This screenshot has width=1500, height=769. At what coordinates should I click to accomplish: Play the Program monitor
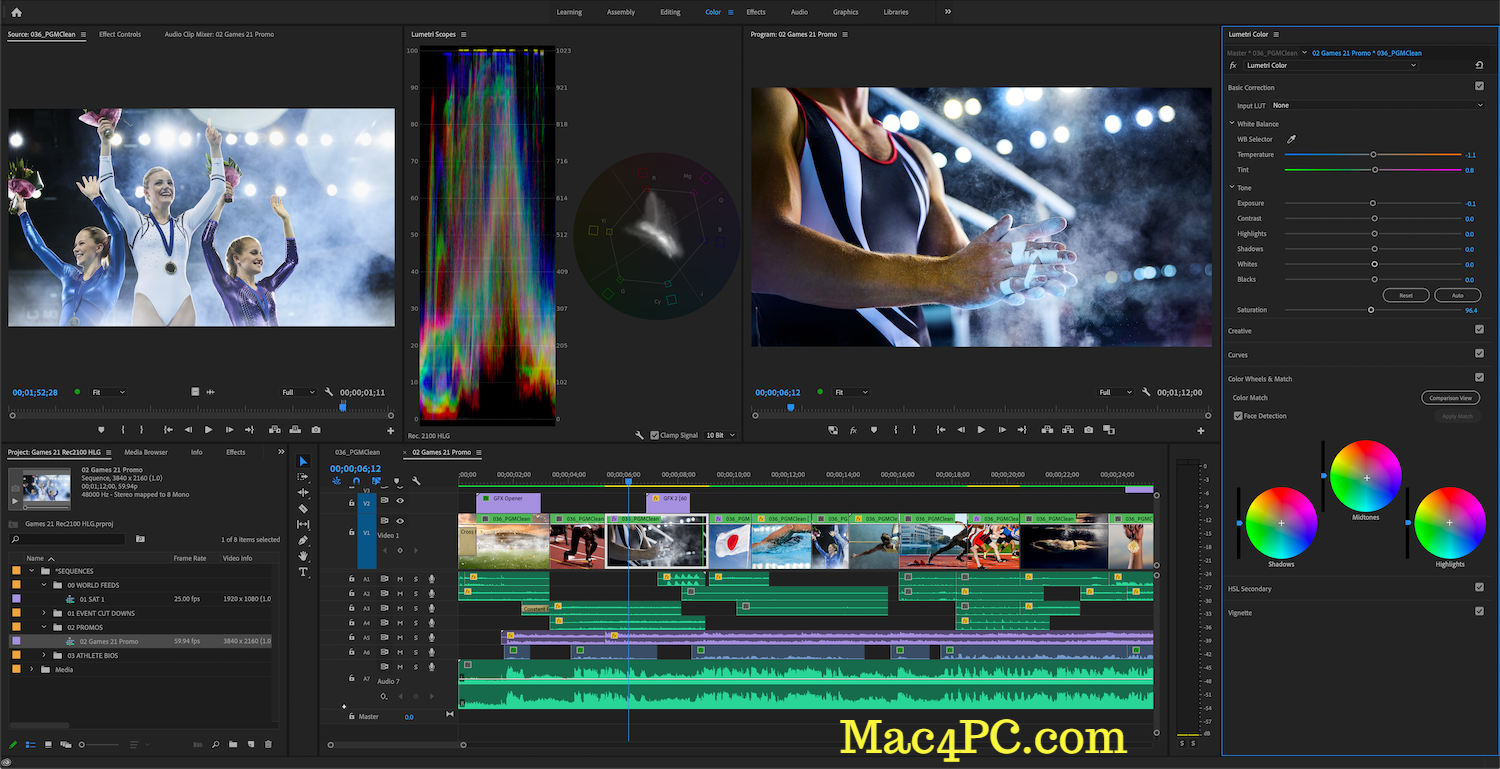pyautogui.click(x=981, y=430)
